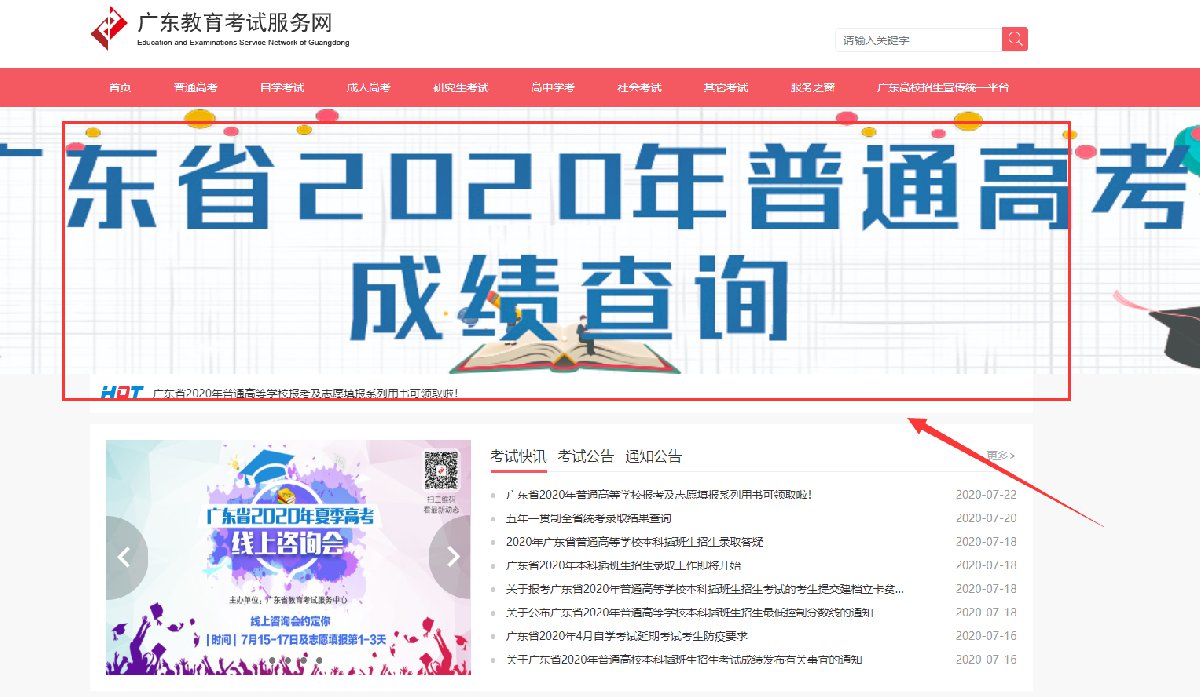Open the 4月自学考试 防疫要求 news link
The image size is (1200, 697).
tap(627, 636)
